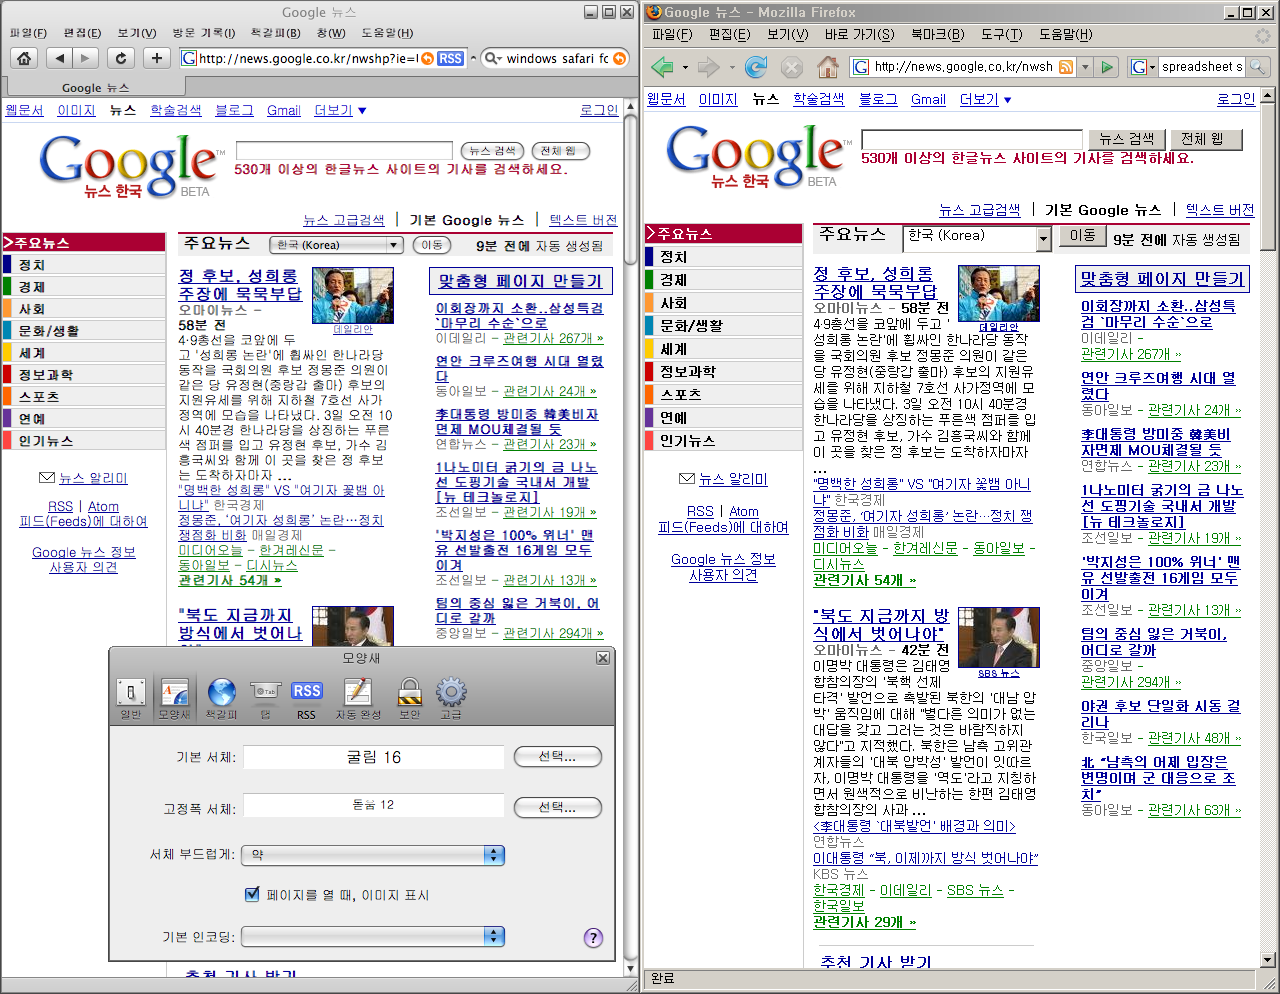
Task: Click the orange feed icon in Firefox's address bar
Action: [1066, 67]
